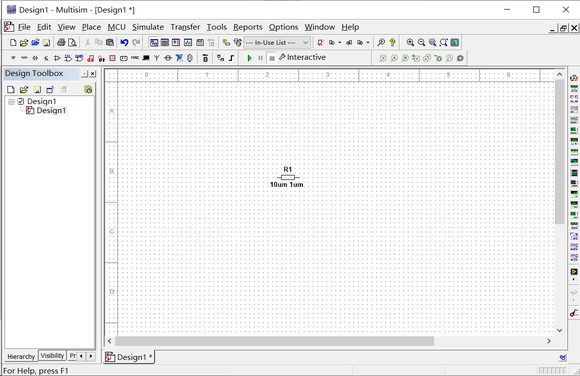Image resolution: width=580 pixels, height=376 pixels.
Task: Place an RF antenna component
Action: tap(157, 58)
